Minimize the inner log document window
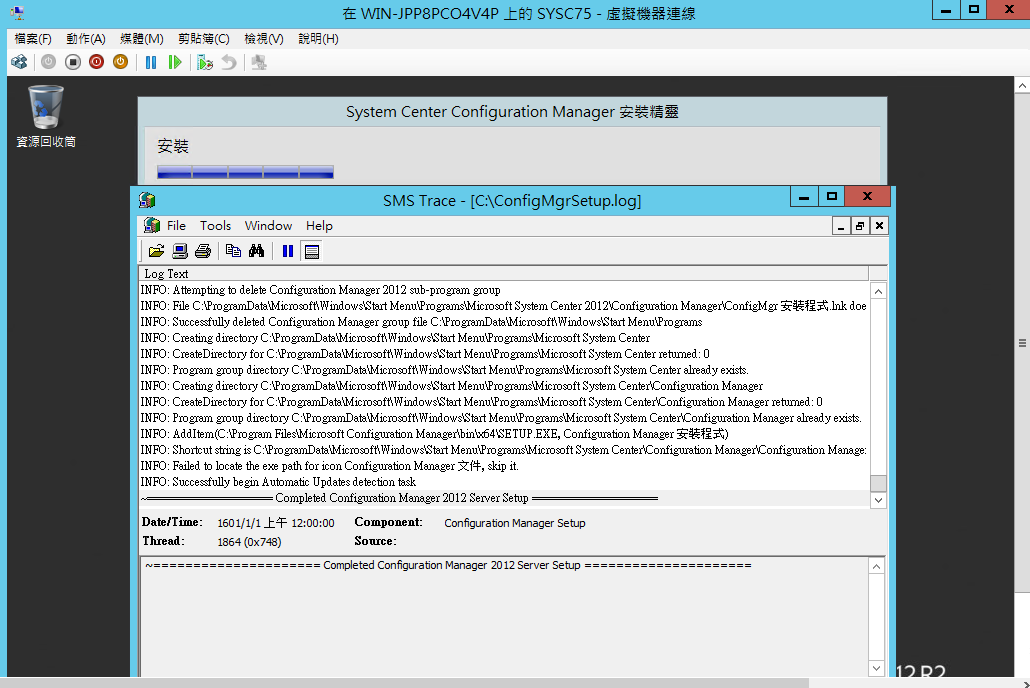Screen dimensions: 1030x688 click(x=841, y=226)
